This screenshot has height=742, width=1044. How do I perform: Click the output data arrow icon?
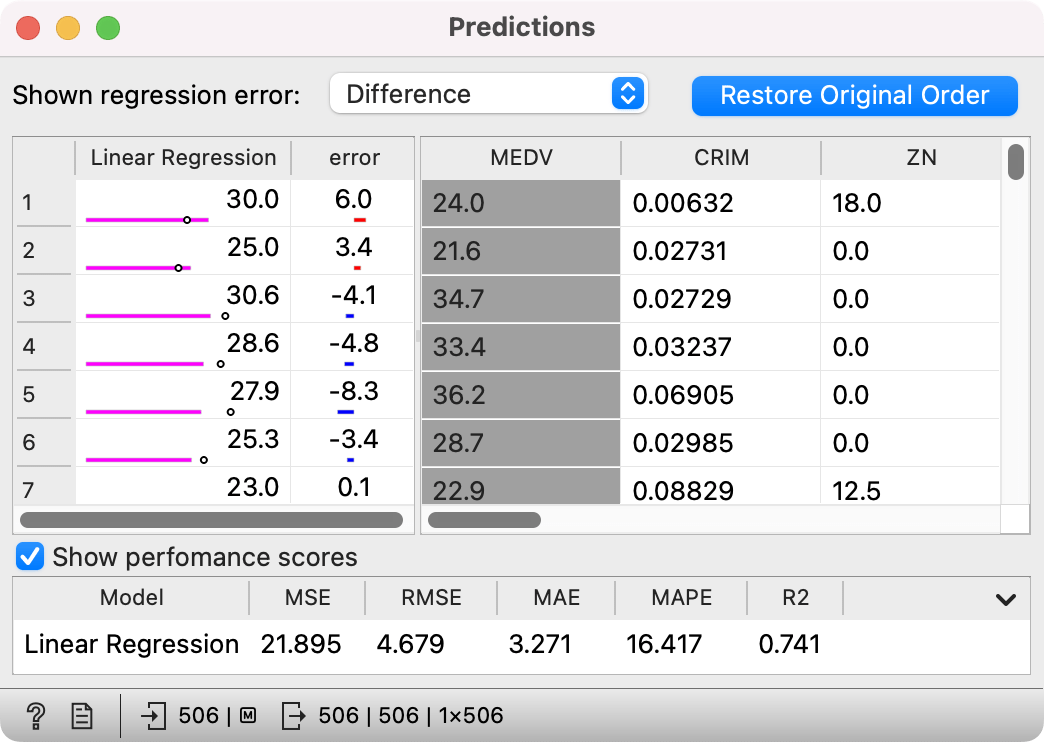pos(294,715)
